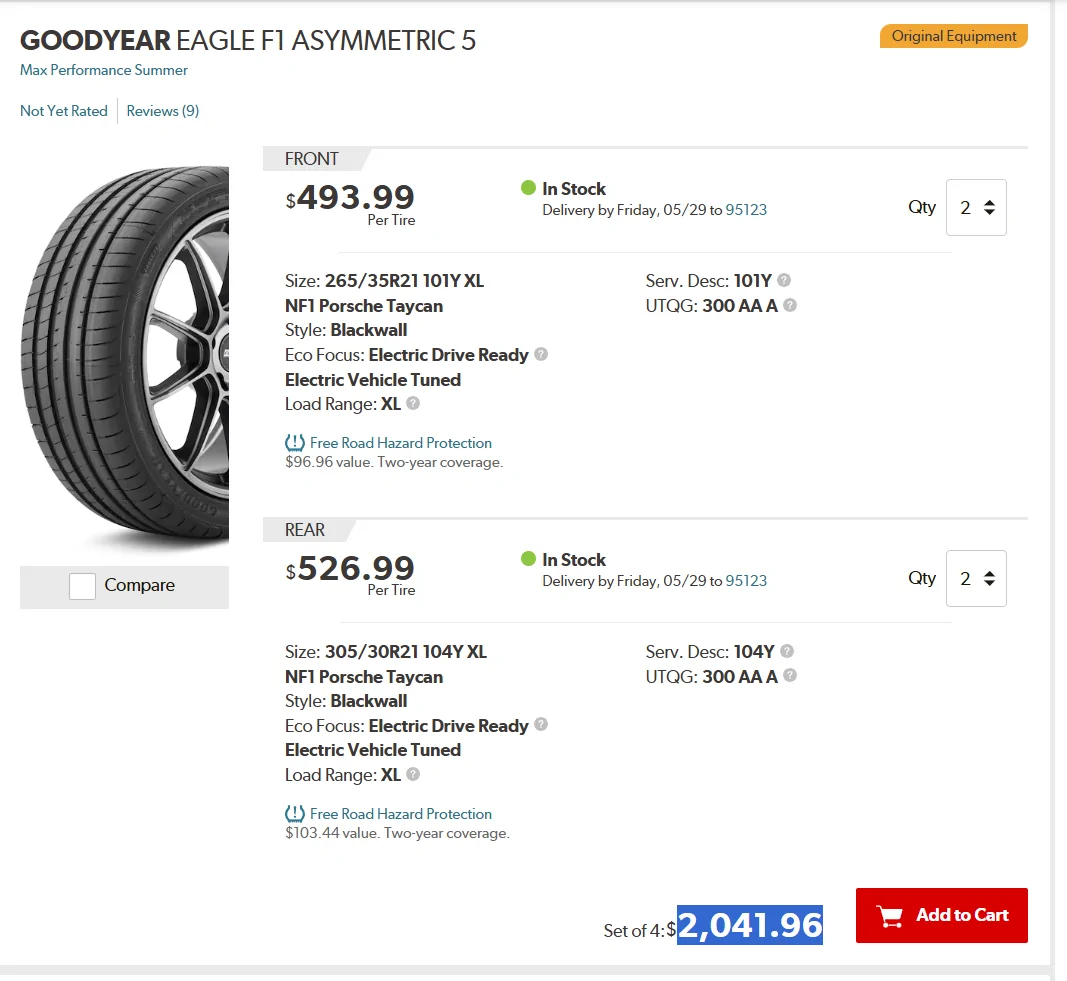Image resolution: width=1067 pixels, height=981 pixels.
Task: Open Max Performance Summer category link
Action: (103, 70)
